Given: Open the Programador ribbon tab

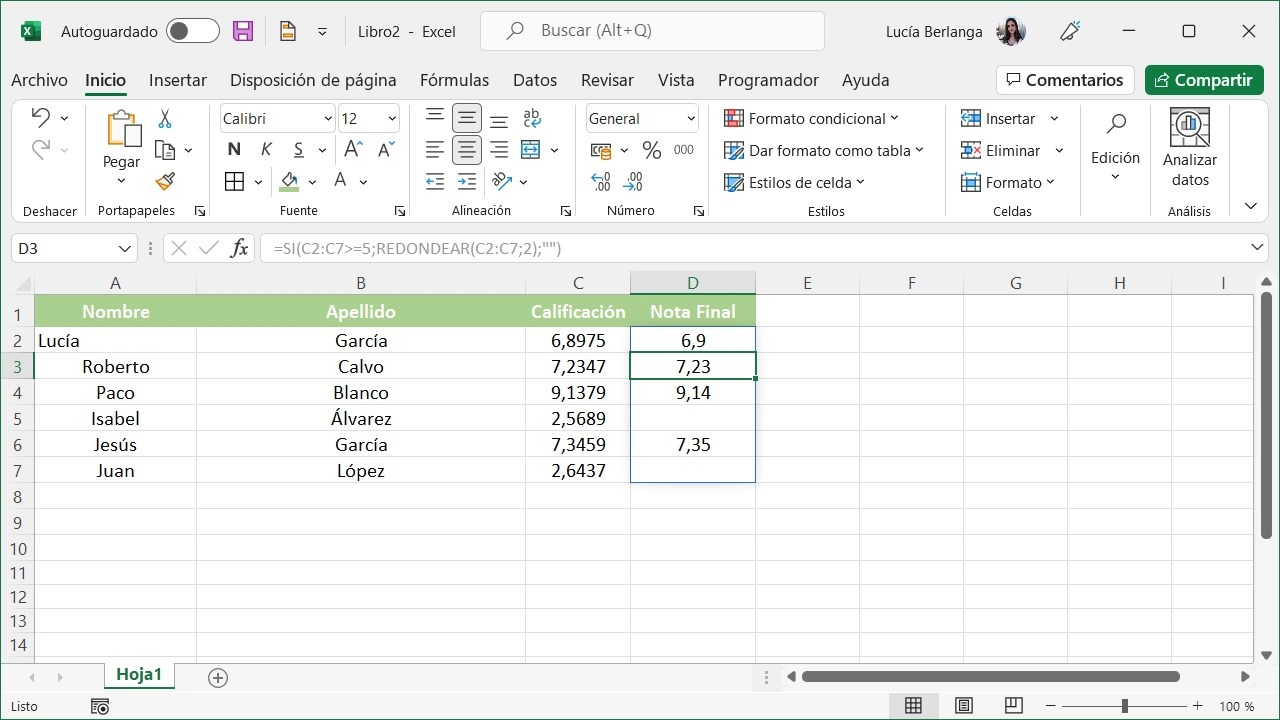Looking at the screenshot, I should point(768,80).
